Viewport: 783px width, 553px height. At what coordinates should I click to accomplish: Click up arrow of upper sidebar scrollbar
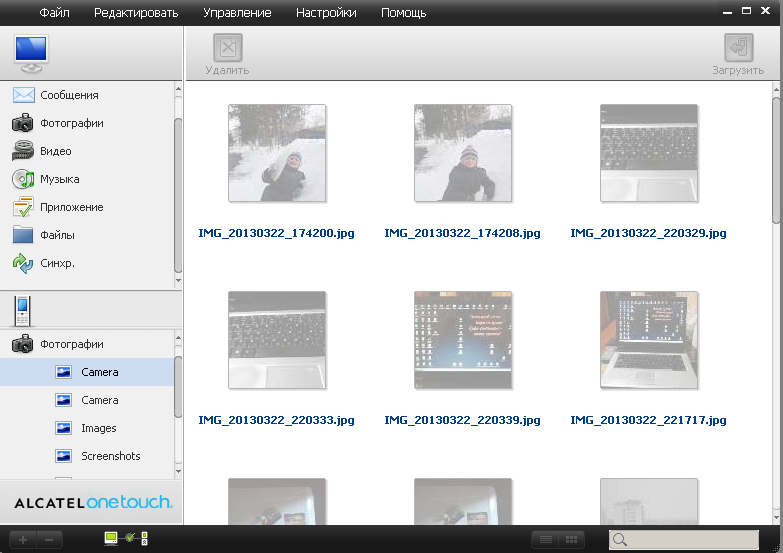178,89
